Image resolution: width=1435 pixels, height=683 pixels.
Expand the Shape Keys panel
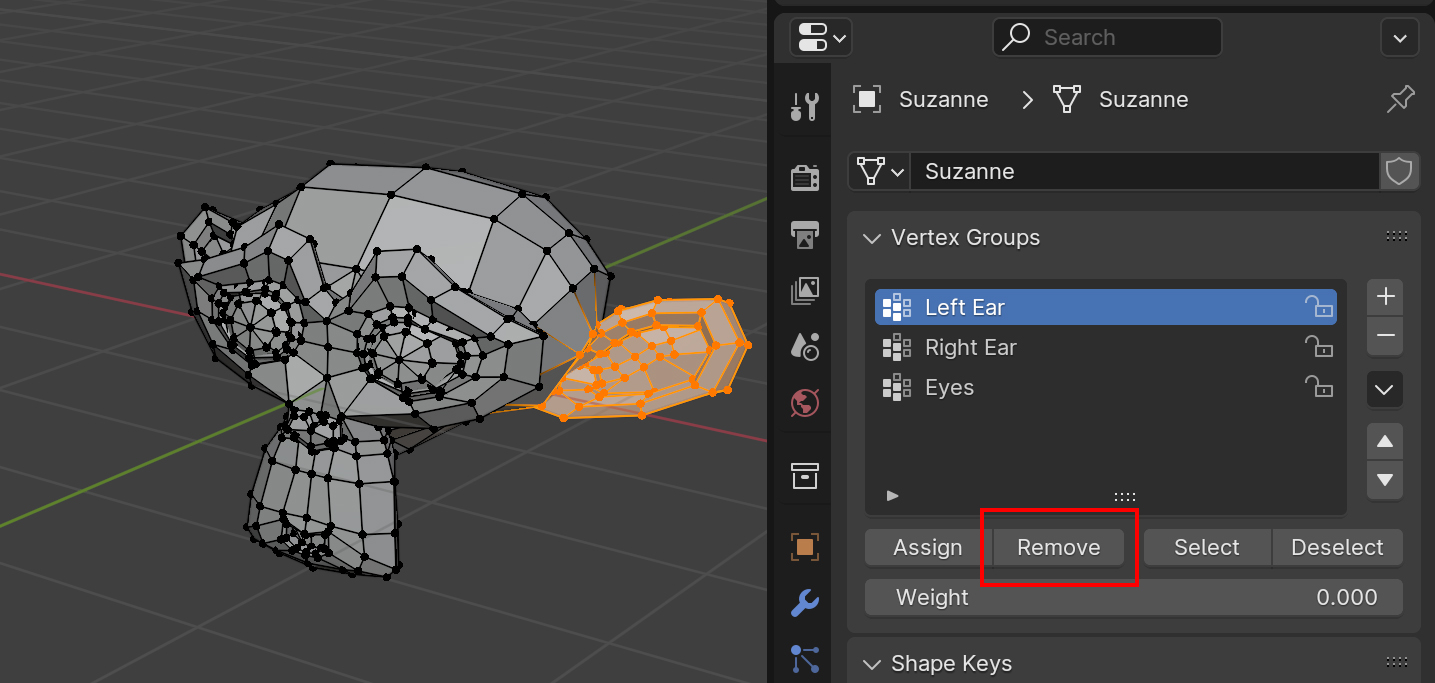[x=873, y=664]
